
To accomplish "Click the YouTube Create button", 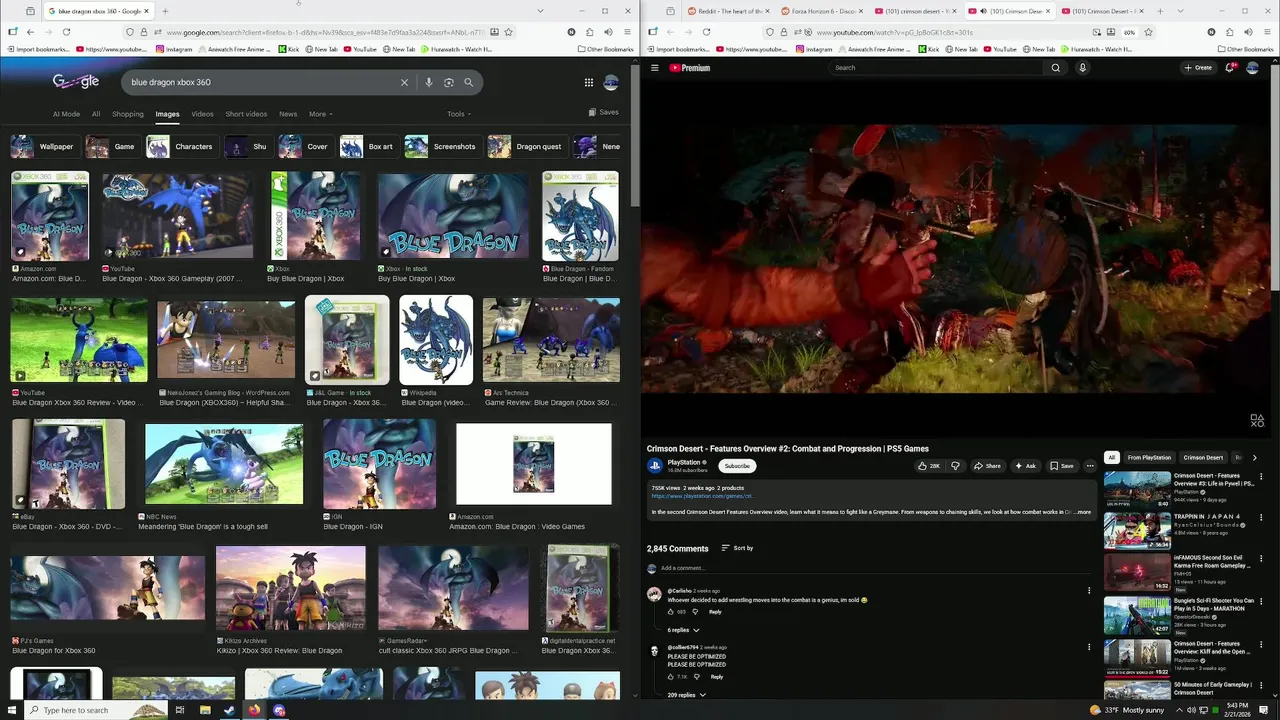I will (x=1198, y=68).
